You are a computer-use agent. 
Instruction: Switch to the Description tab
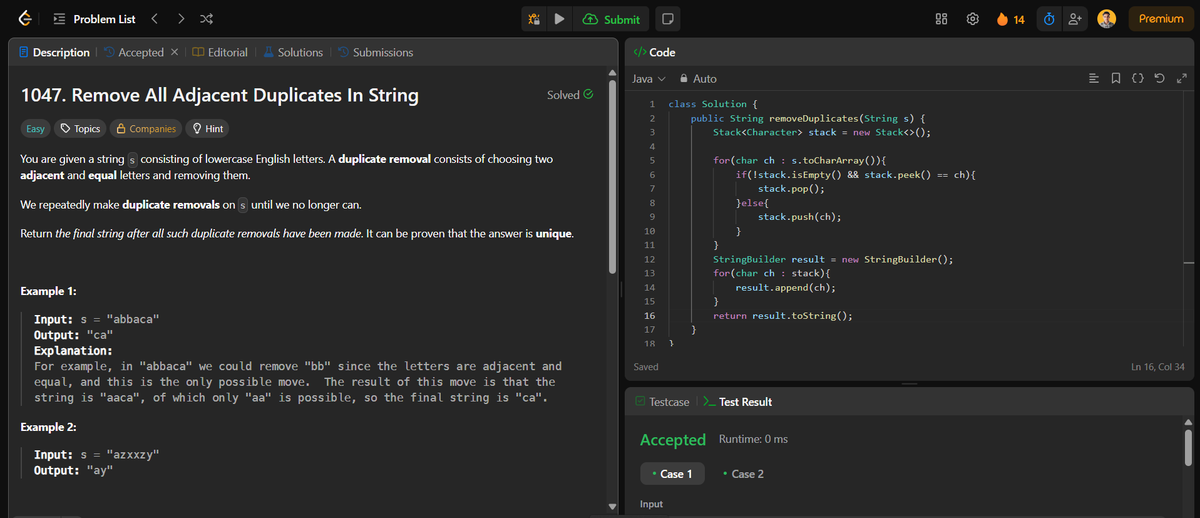[x=54, y=52]
